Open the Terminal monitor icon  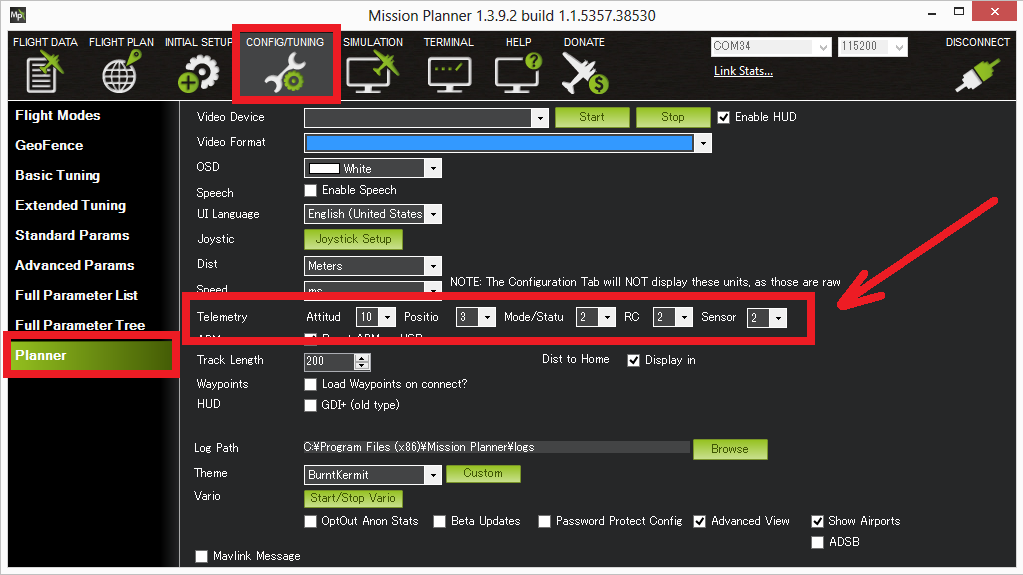click(x=448, y=72)
